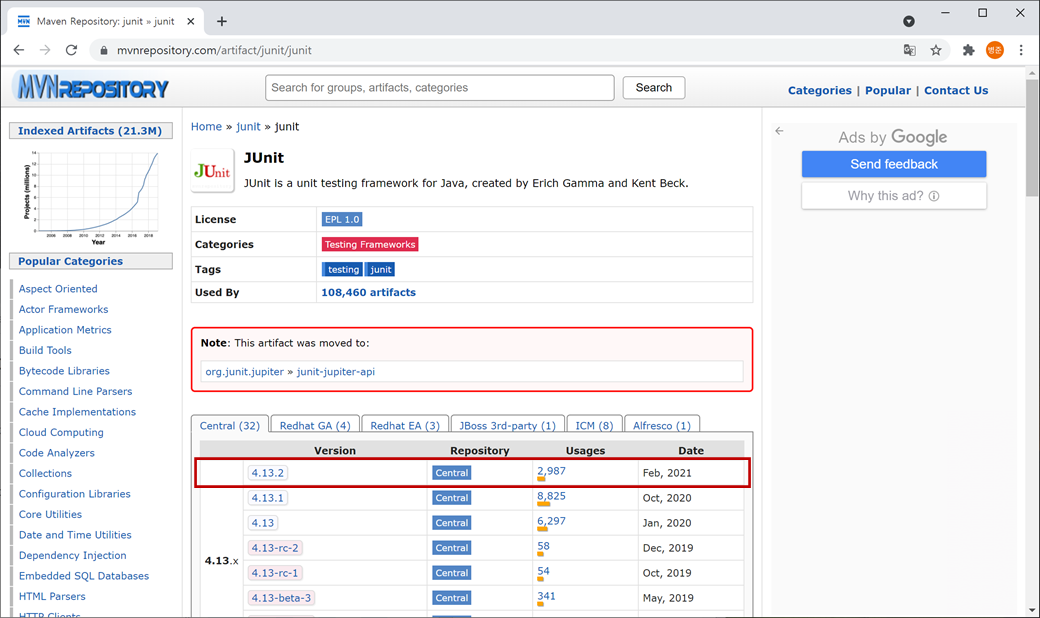The image size is (1040, 618).
Task: Open Build Tools category
Action: pos(45,350)
